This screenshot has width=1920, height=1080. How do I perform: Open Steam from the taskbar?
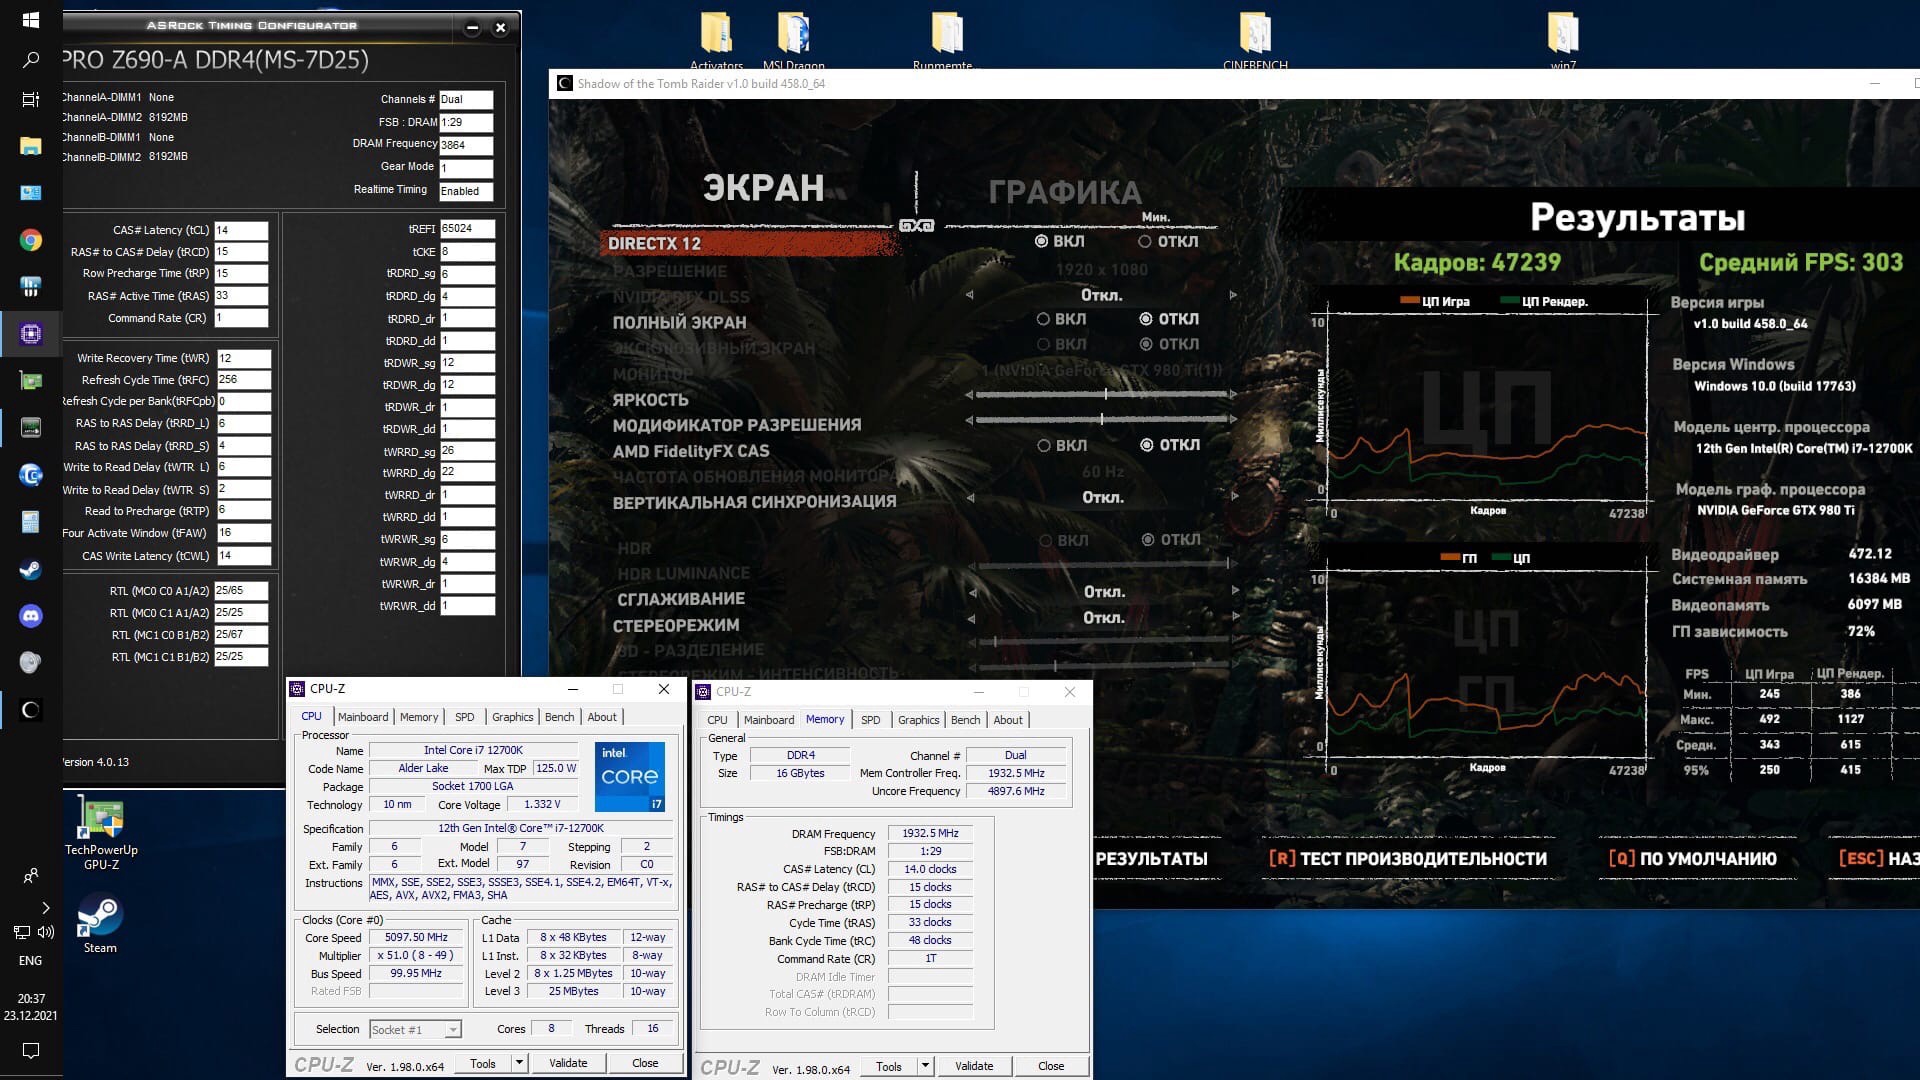click(30, 570)
